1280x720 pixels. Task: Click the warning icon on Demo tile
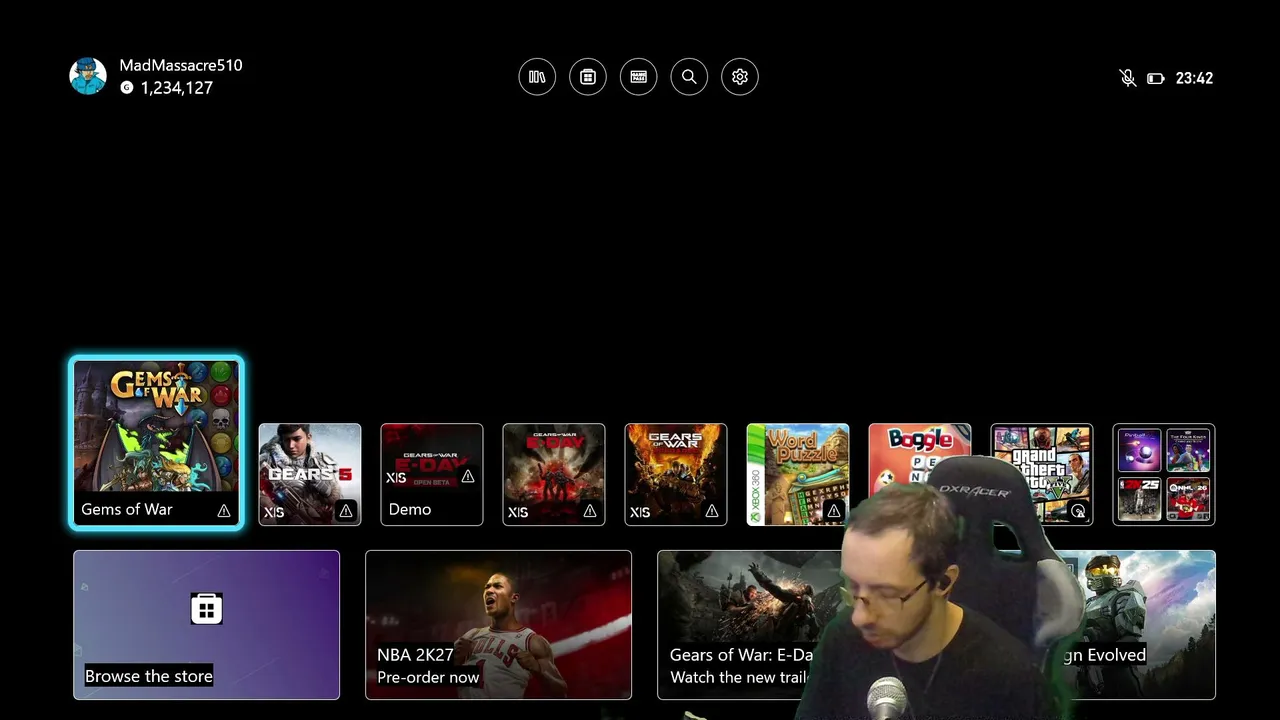coord(468,477)
